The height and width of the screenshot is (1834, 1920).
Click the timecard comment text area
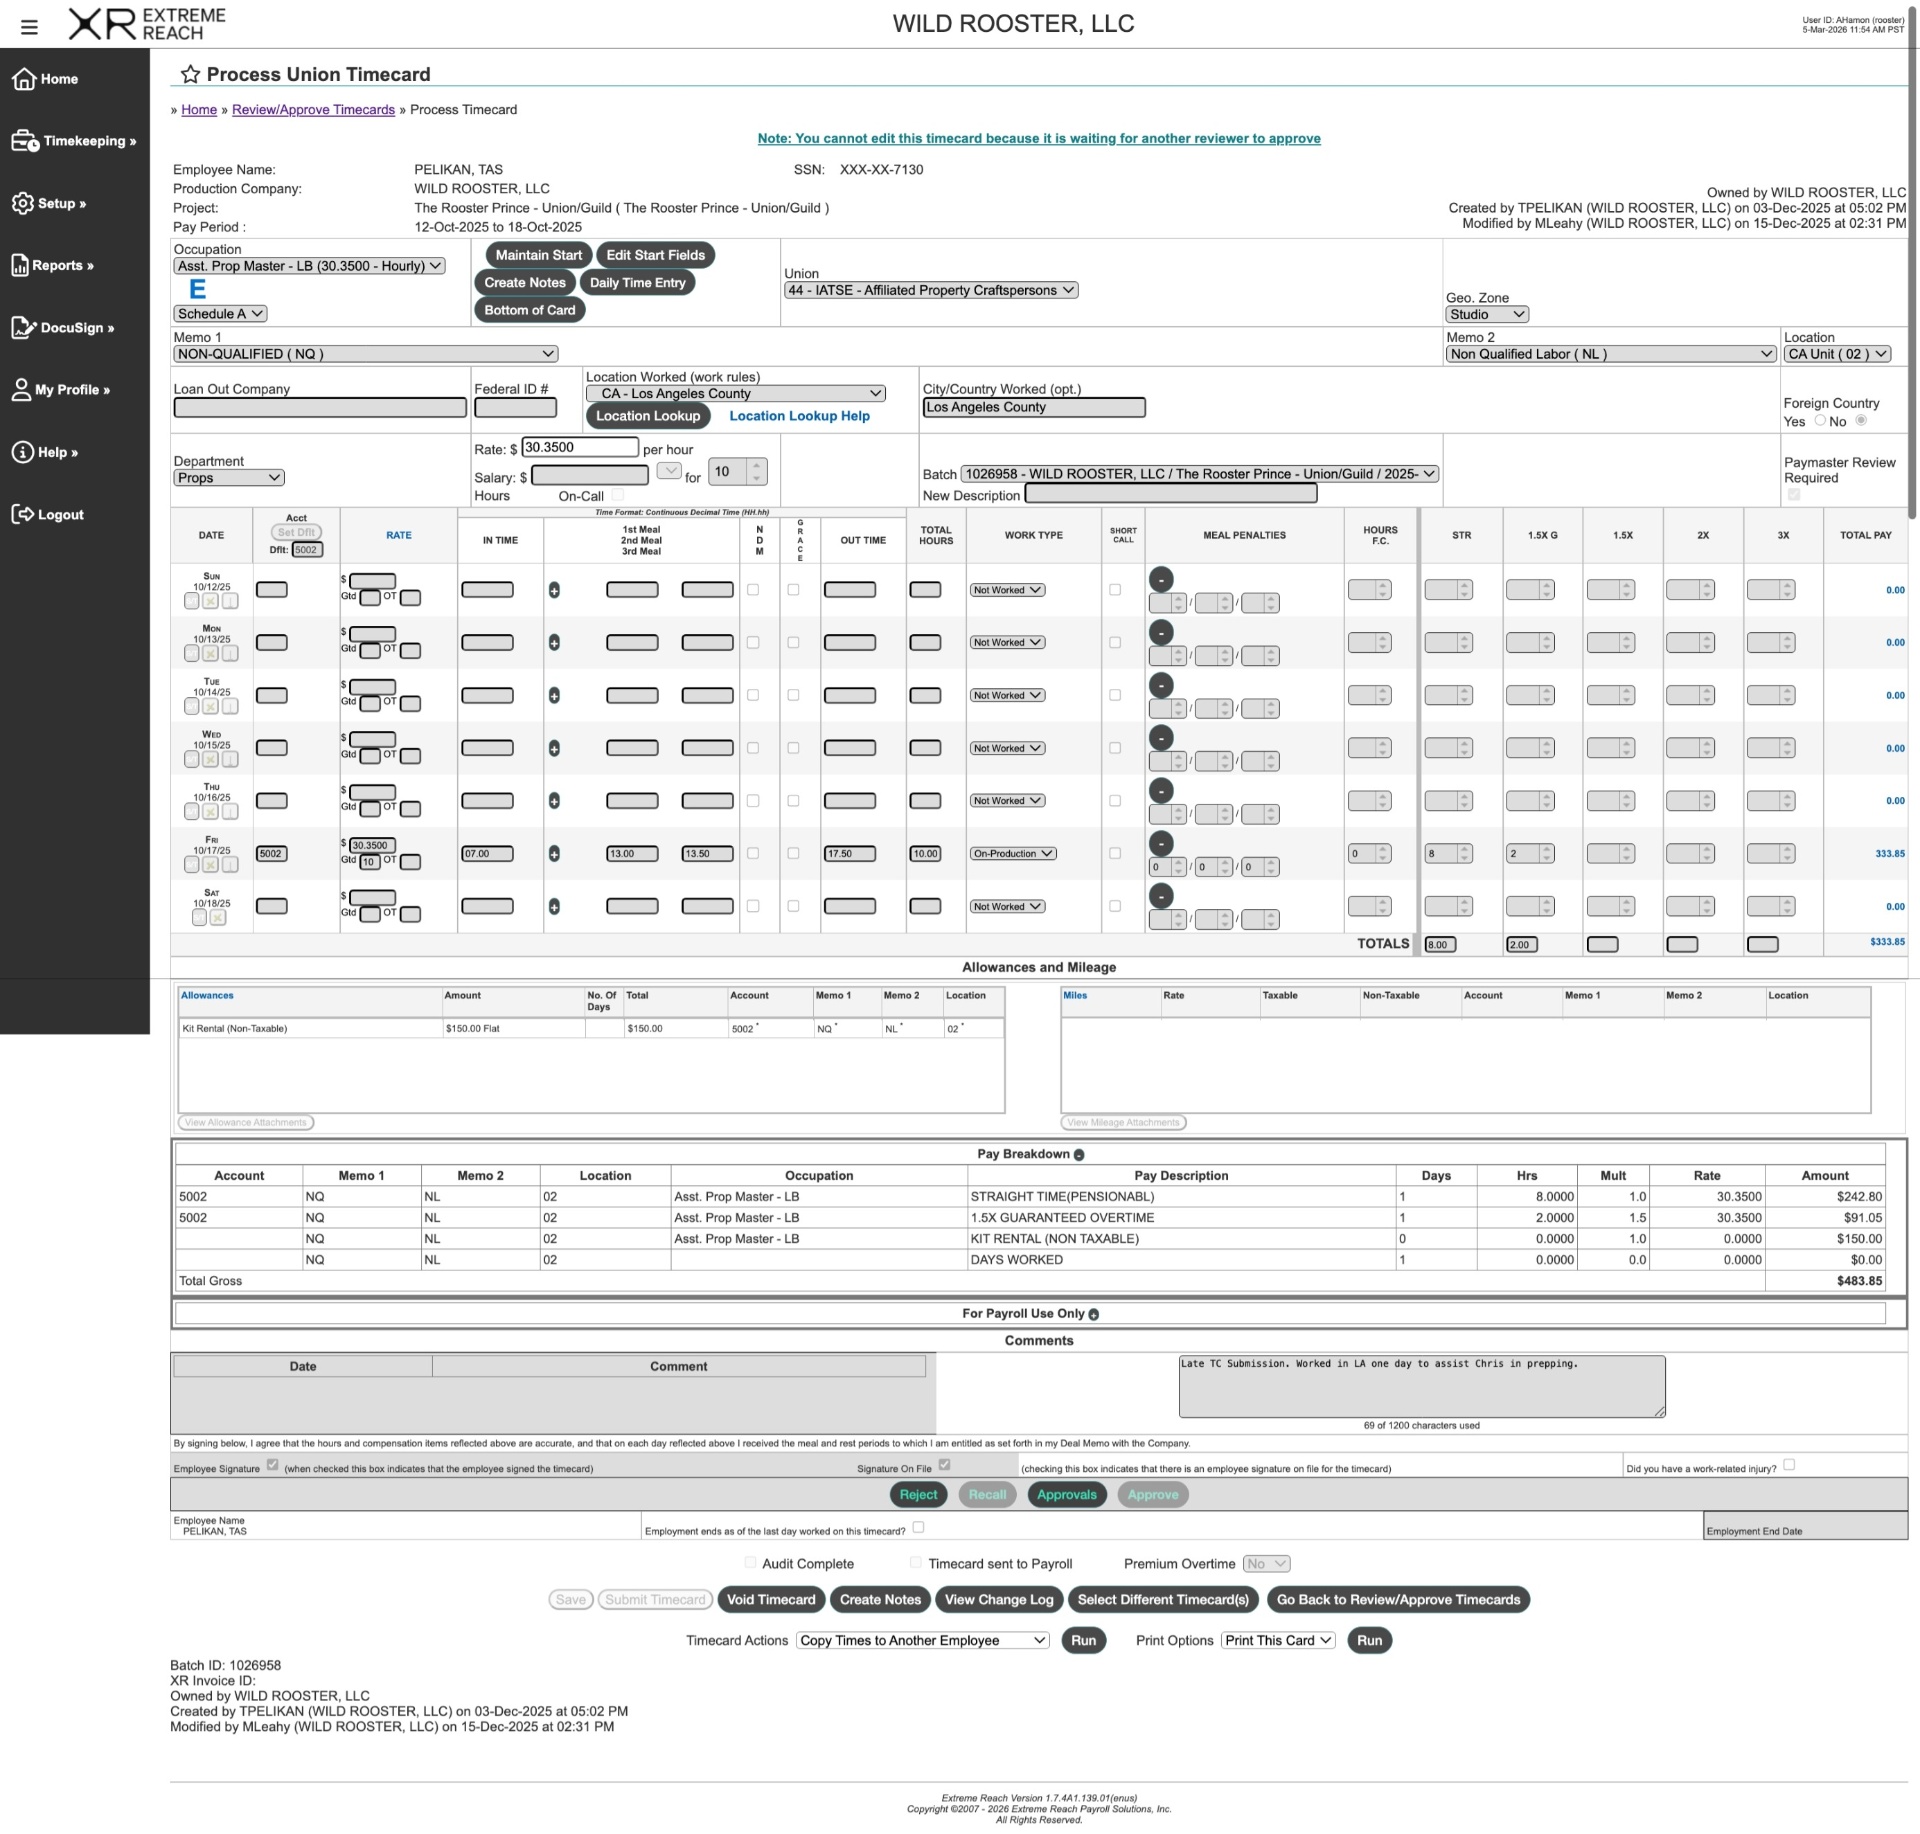[x=1422, y=1386]
